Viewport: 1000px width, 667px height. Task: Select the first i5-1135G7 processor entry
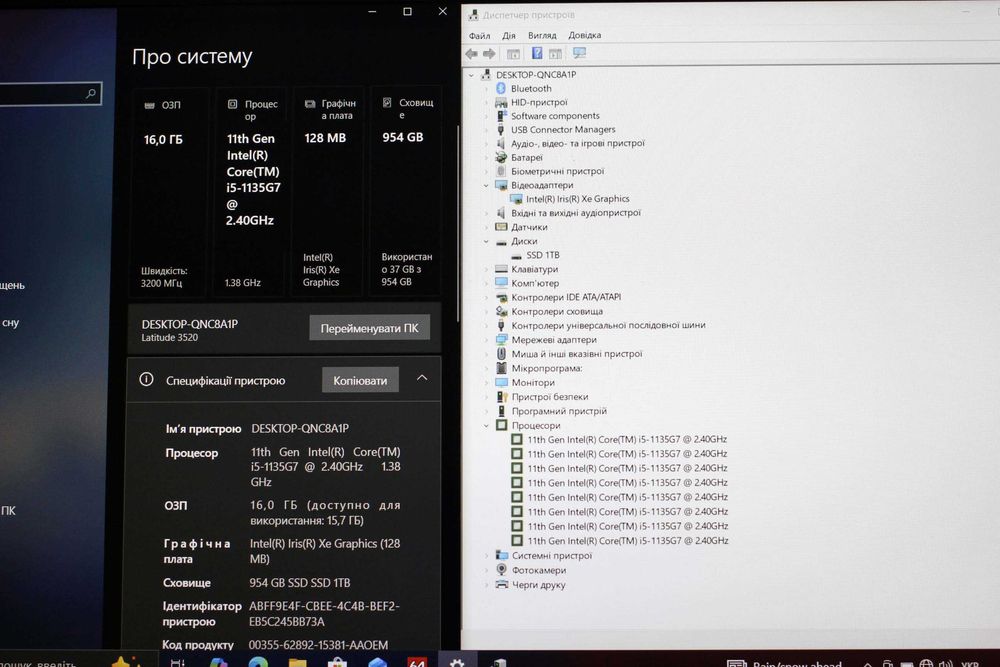[x=627, y=439]
